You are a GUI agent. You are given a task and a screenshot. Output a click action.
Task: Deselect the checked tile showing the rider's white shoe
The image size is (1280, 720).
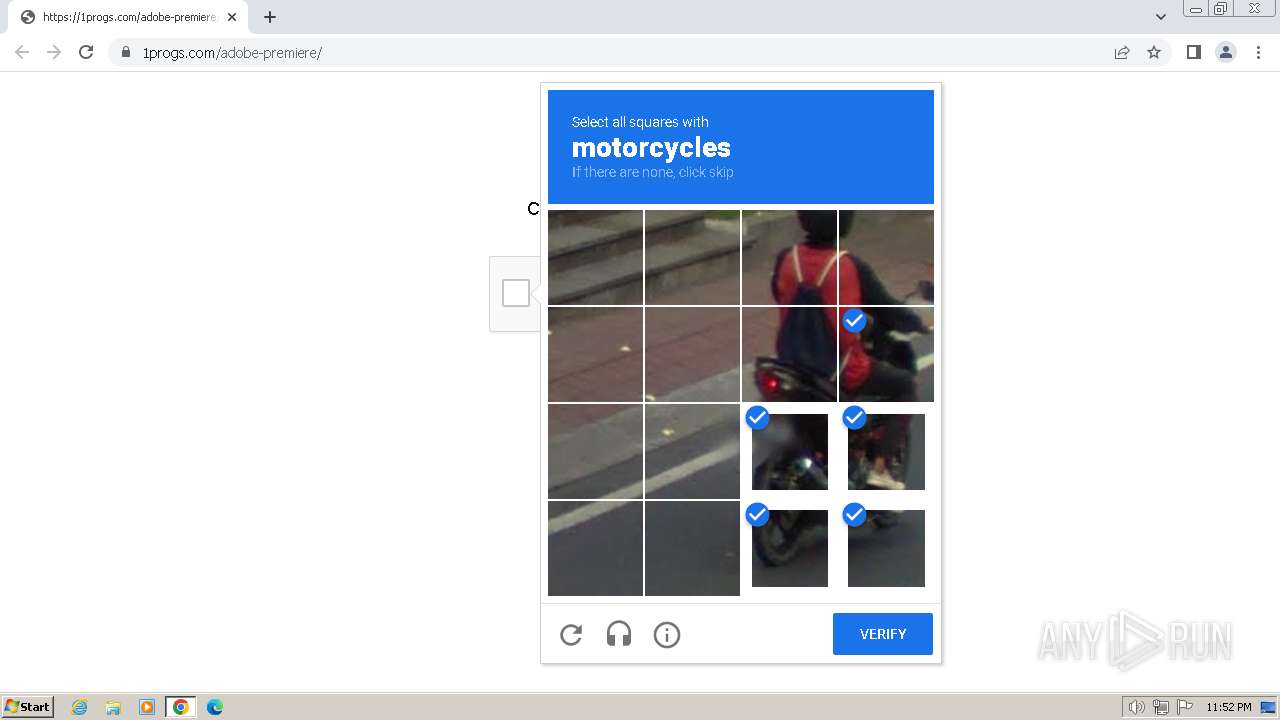click(886, 451)
